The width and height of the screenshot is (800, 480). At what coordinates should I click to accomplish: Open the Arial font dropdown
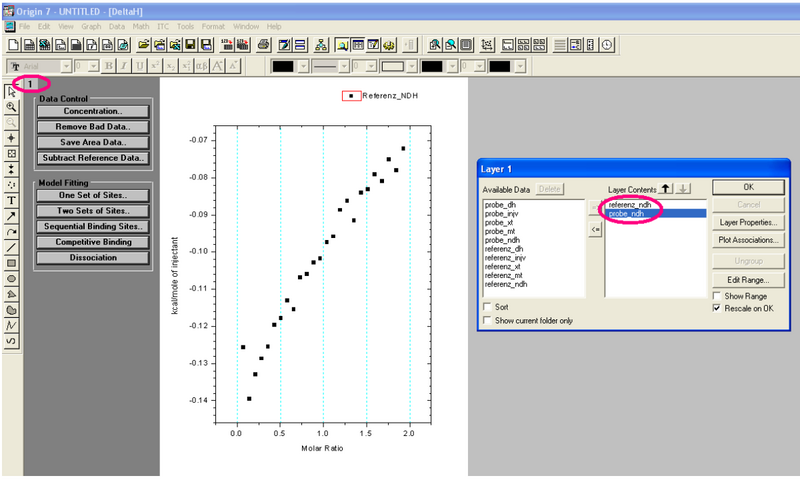click(x=66, y=66)
